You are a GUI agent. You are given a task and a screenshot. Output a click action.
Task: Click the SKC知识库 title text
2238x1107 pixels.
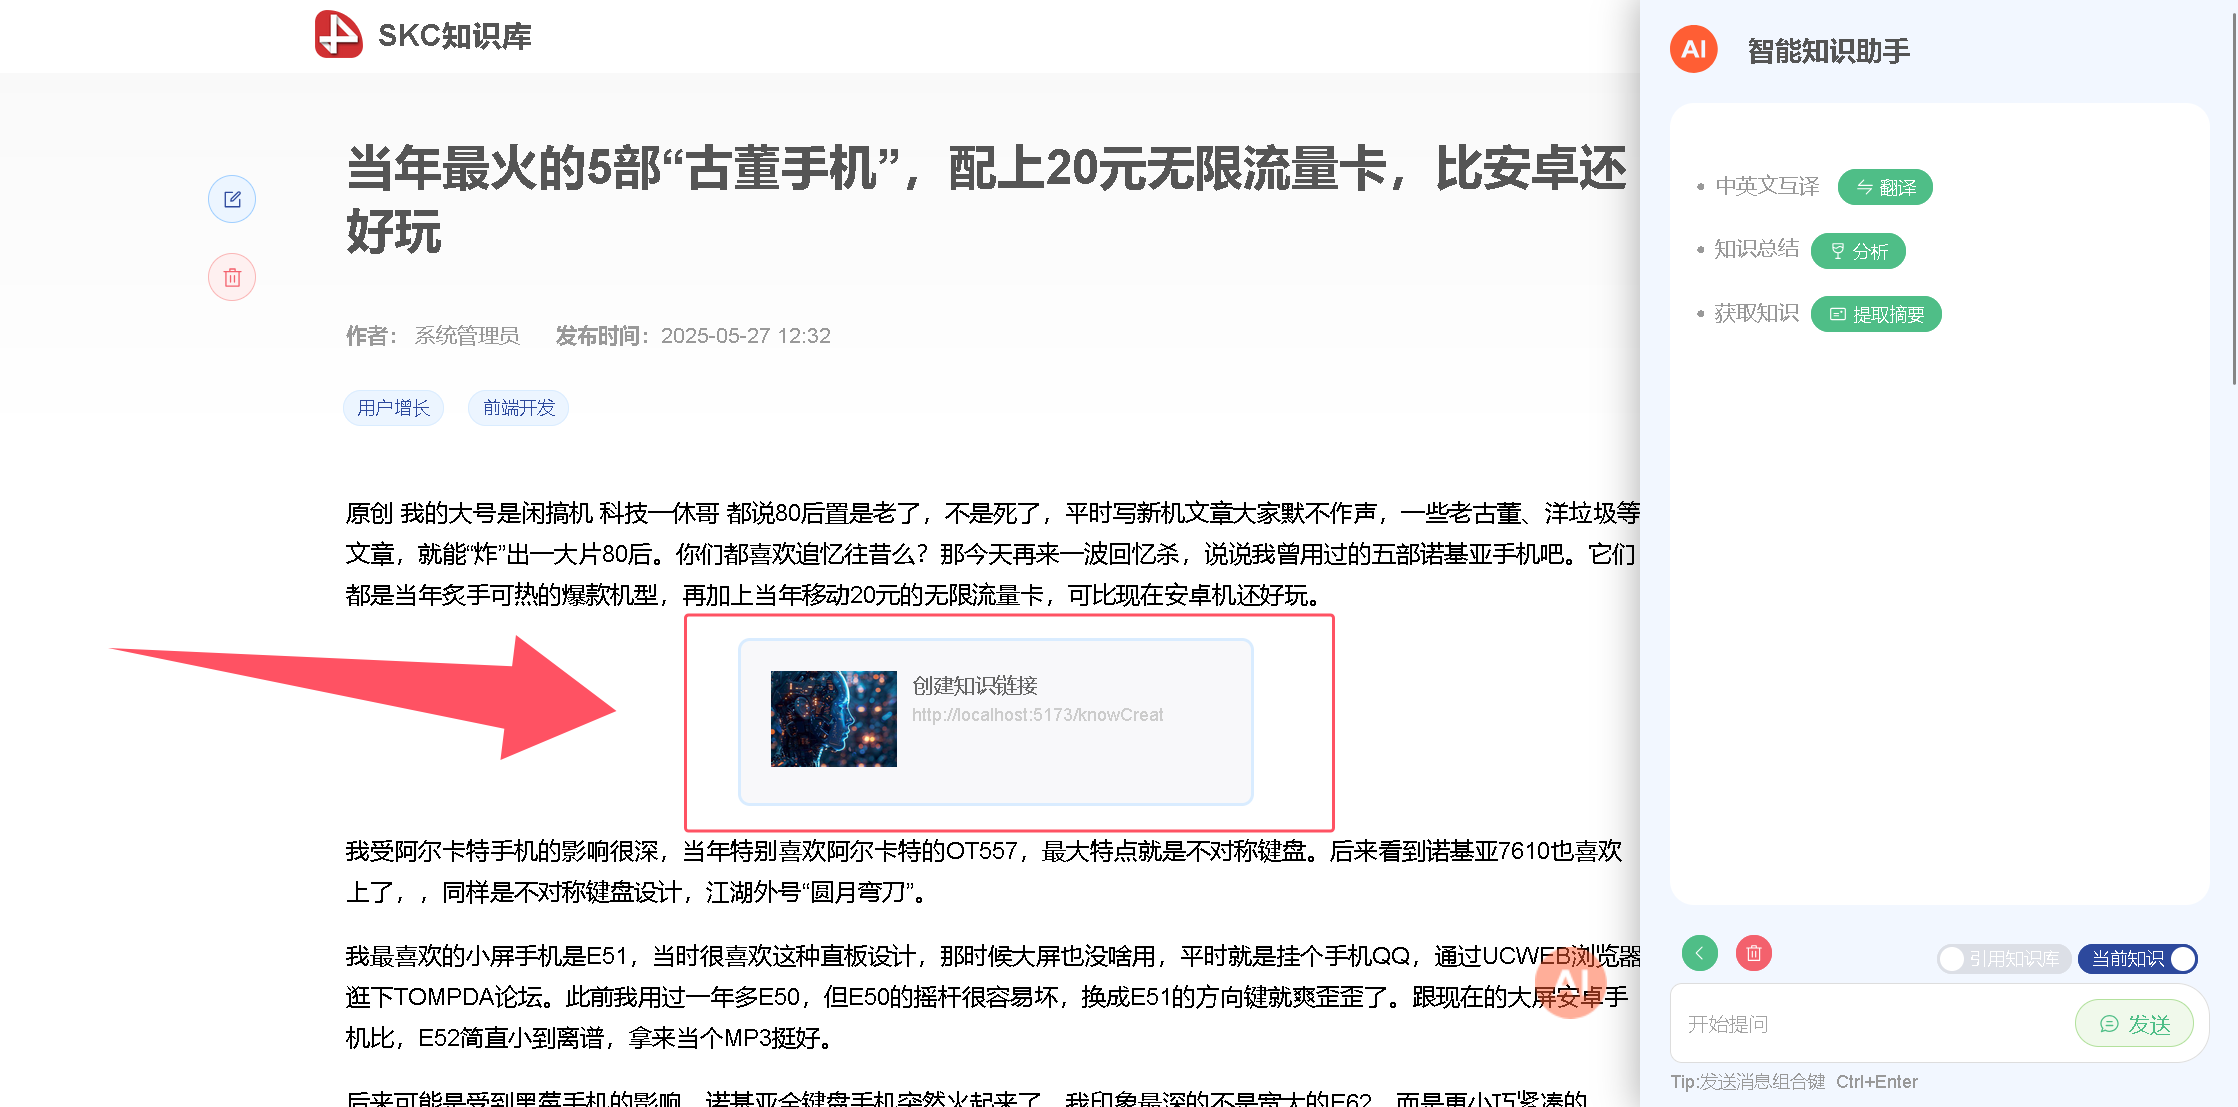tap(454, 36)
